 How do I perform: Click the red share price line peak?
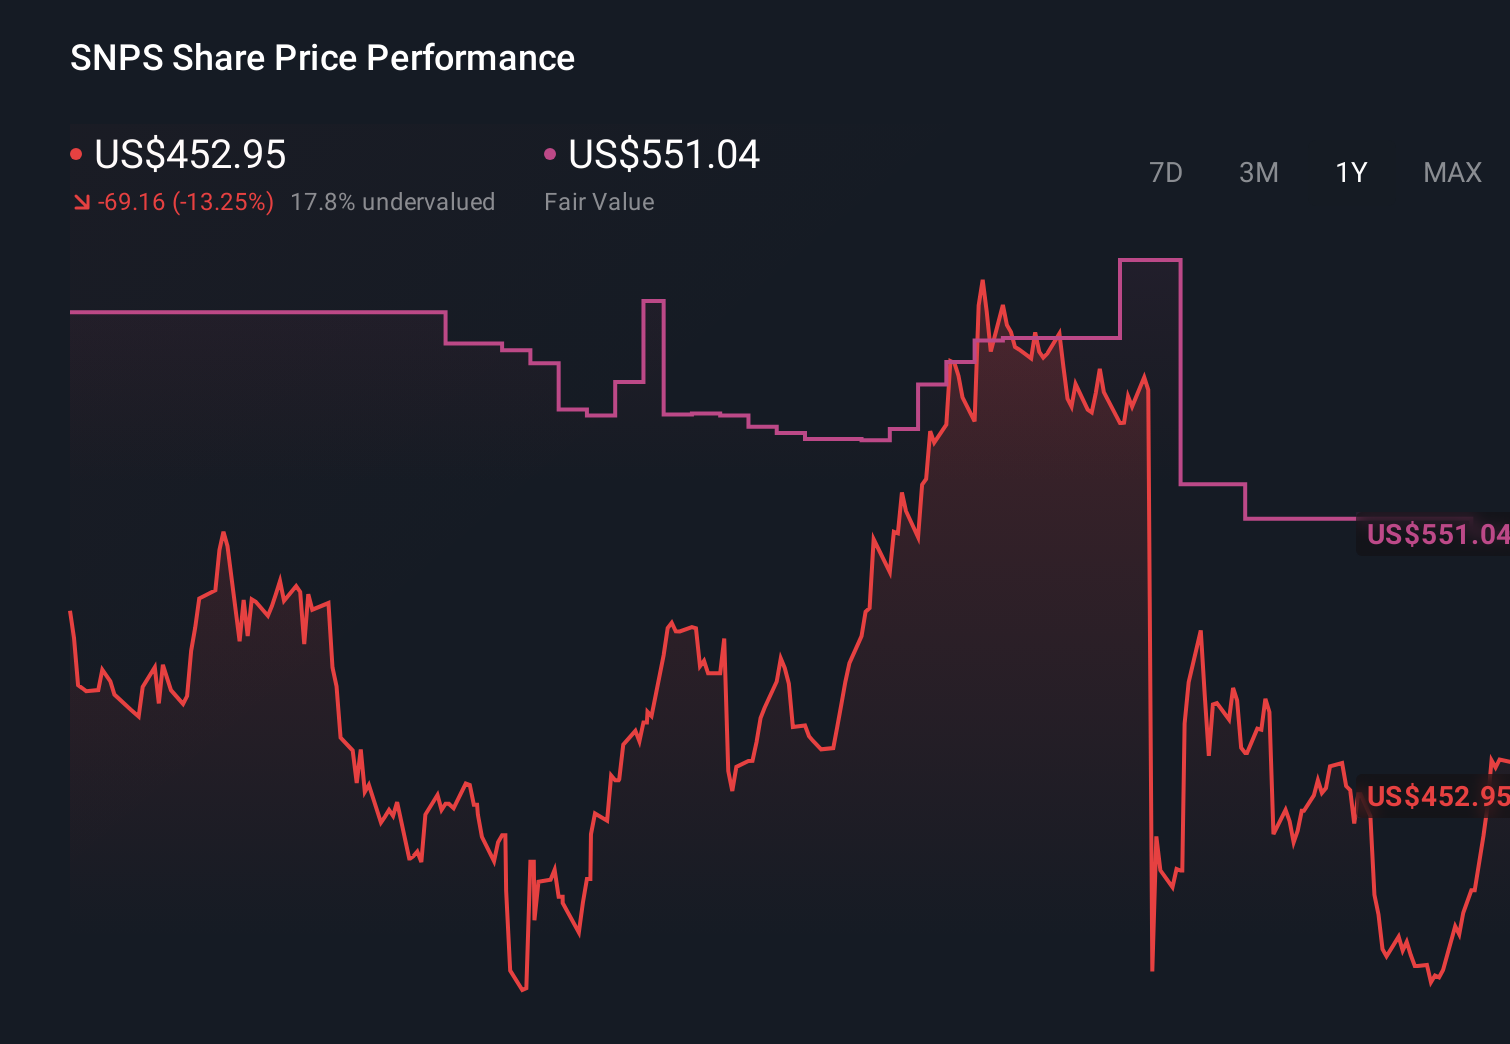click(983, 282)
